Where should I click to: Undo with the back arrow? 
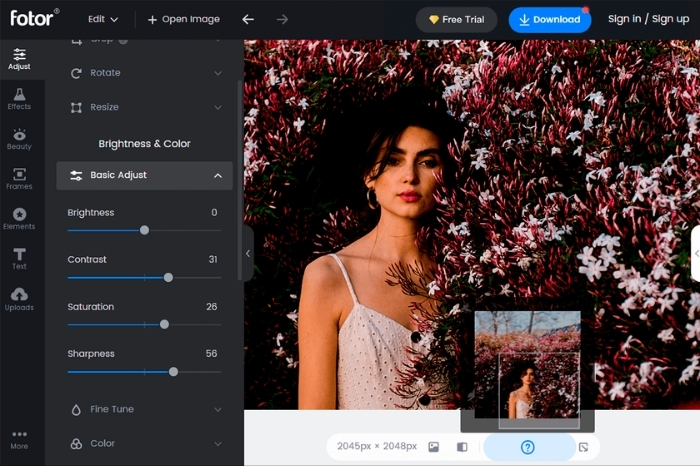coord(248,19)
